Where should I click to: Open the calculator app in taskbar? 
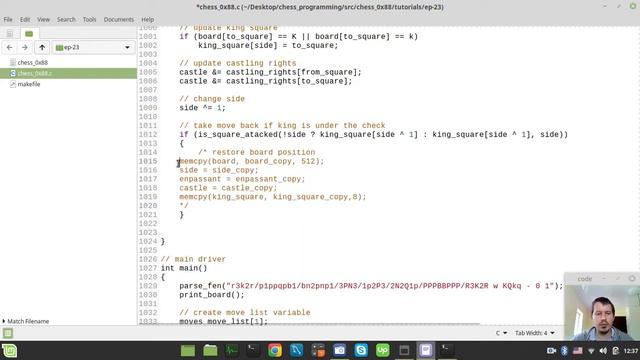tap(318, 351)
